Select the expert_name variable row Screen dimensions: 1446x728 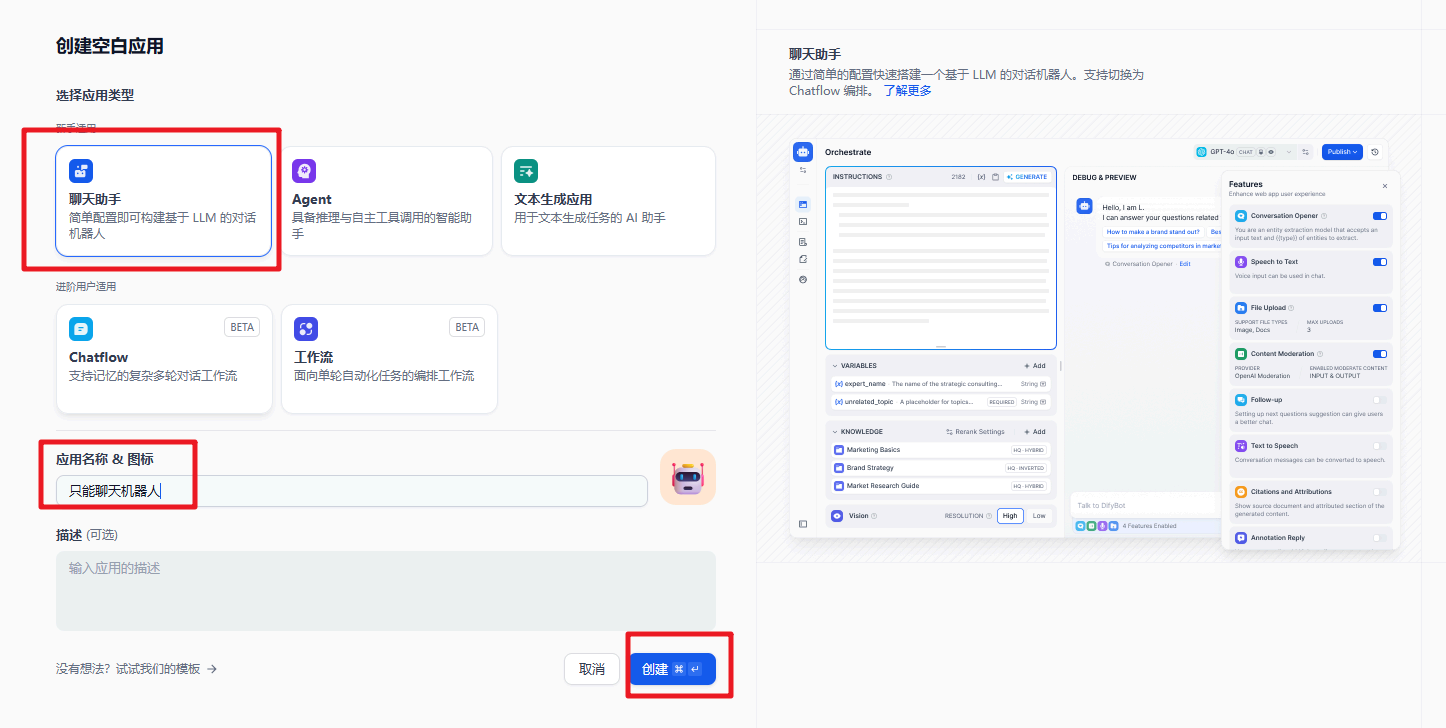point(941,384)
